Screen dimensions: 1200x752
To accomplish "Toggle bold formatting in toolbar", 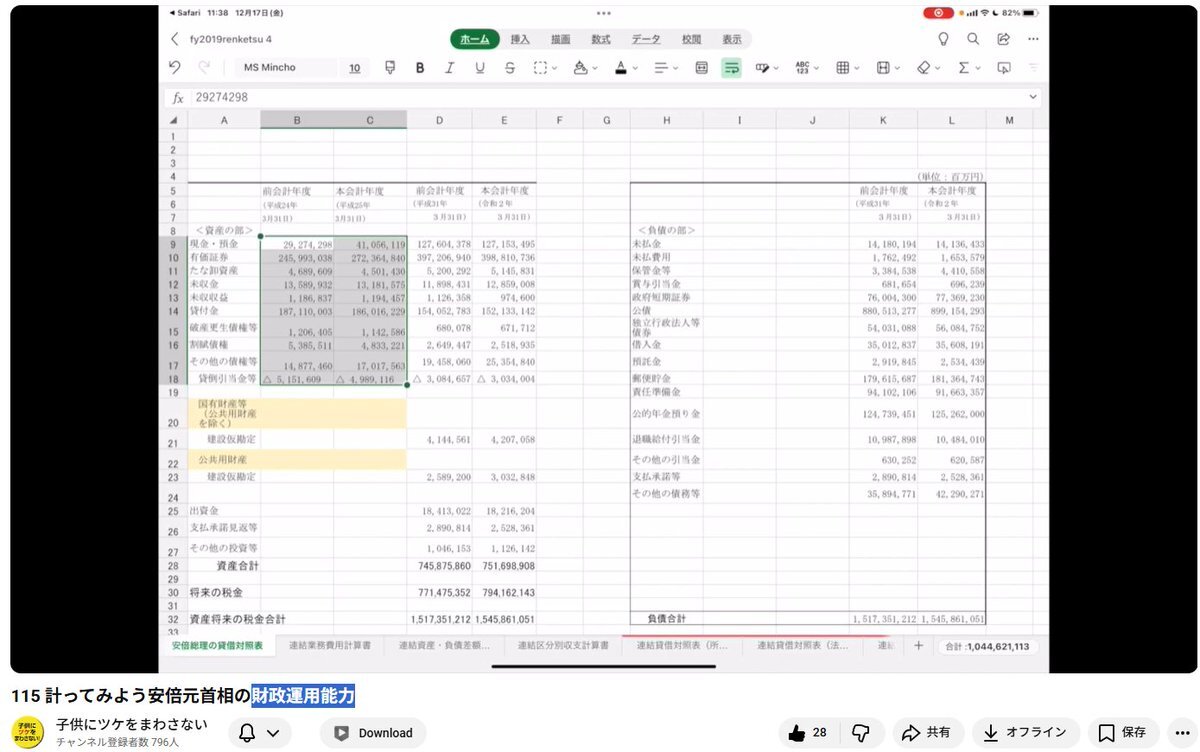I will click(x=420, y=68).
